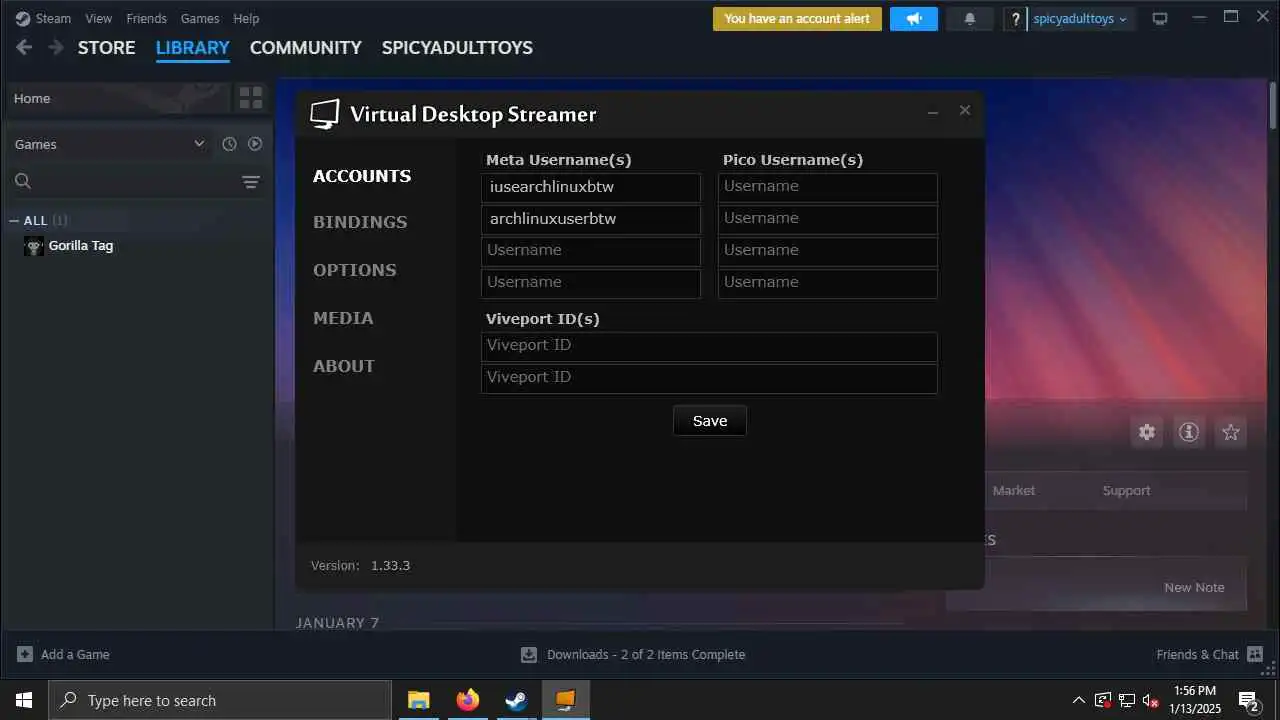Viewport: 1280px width, 720px height.
Task: Click the first Viveport ID field
Action: [709, 346]
